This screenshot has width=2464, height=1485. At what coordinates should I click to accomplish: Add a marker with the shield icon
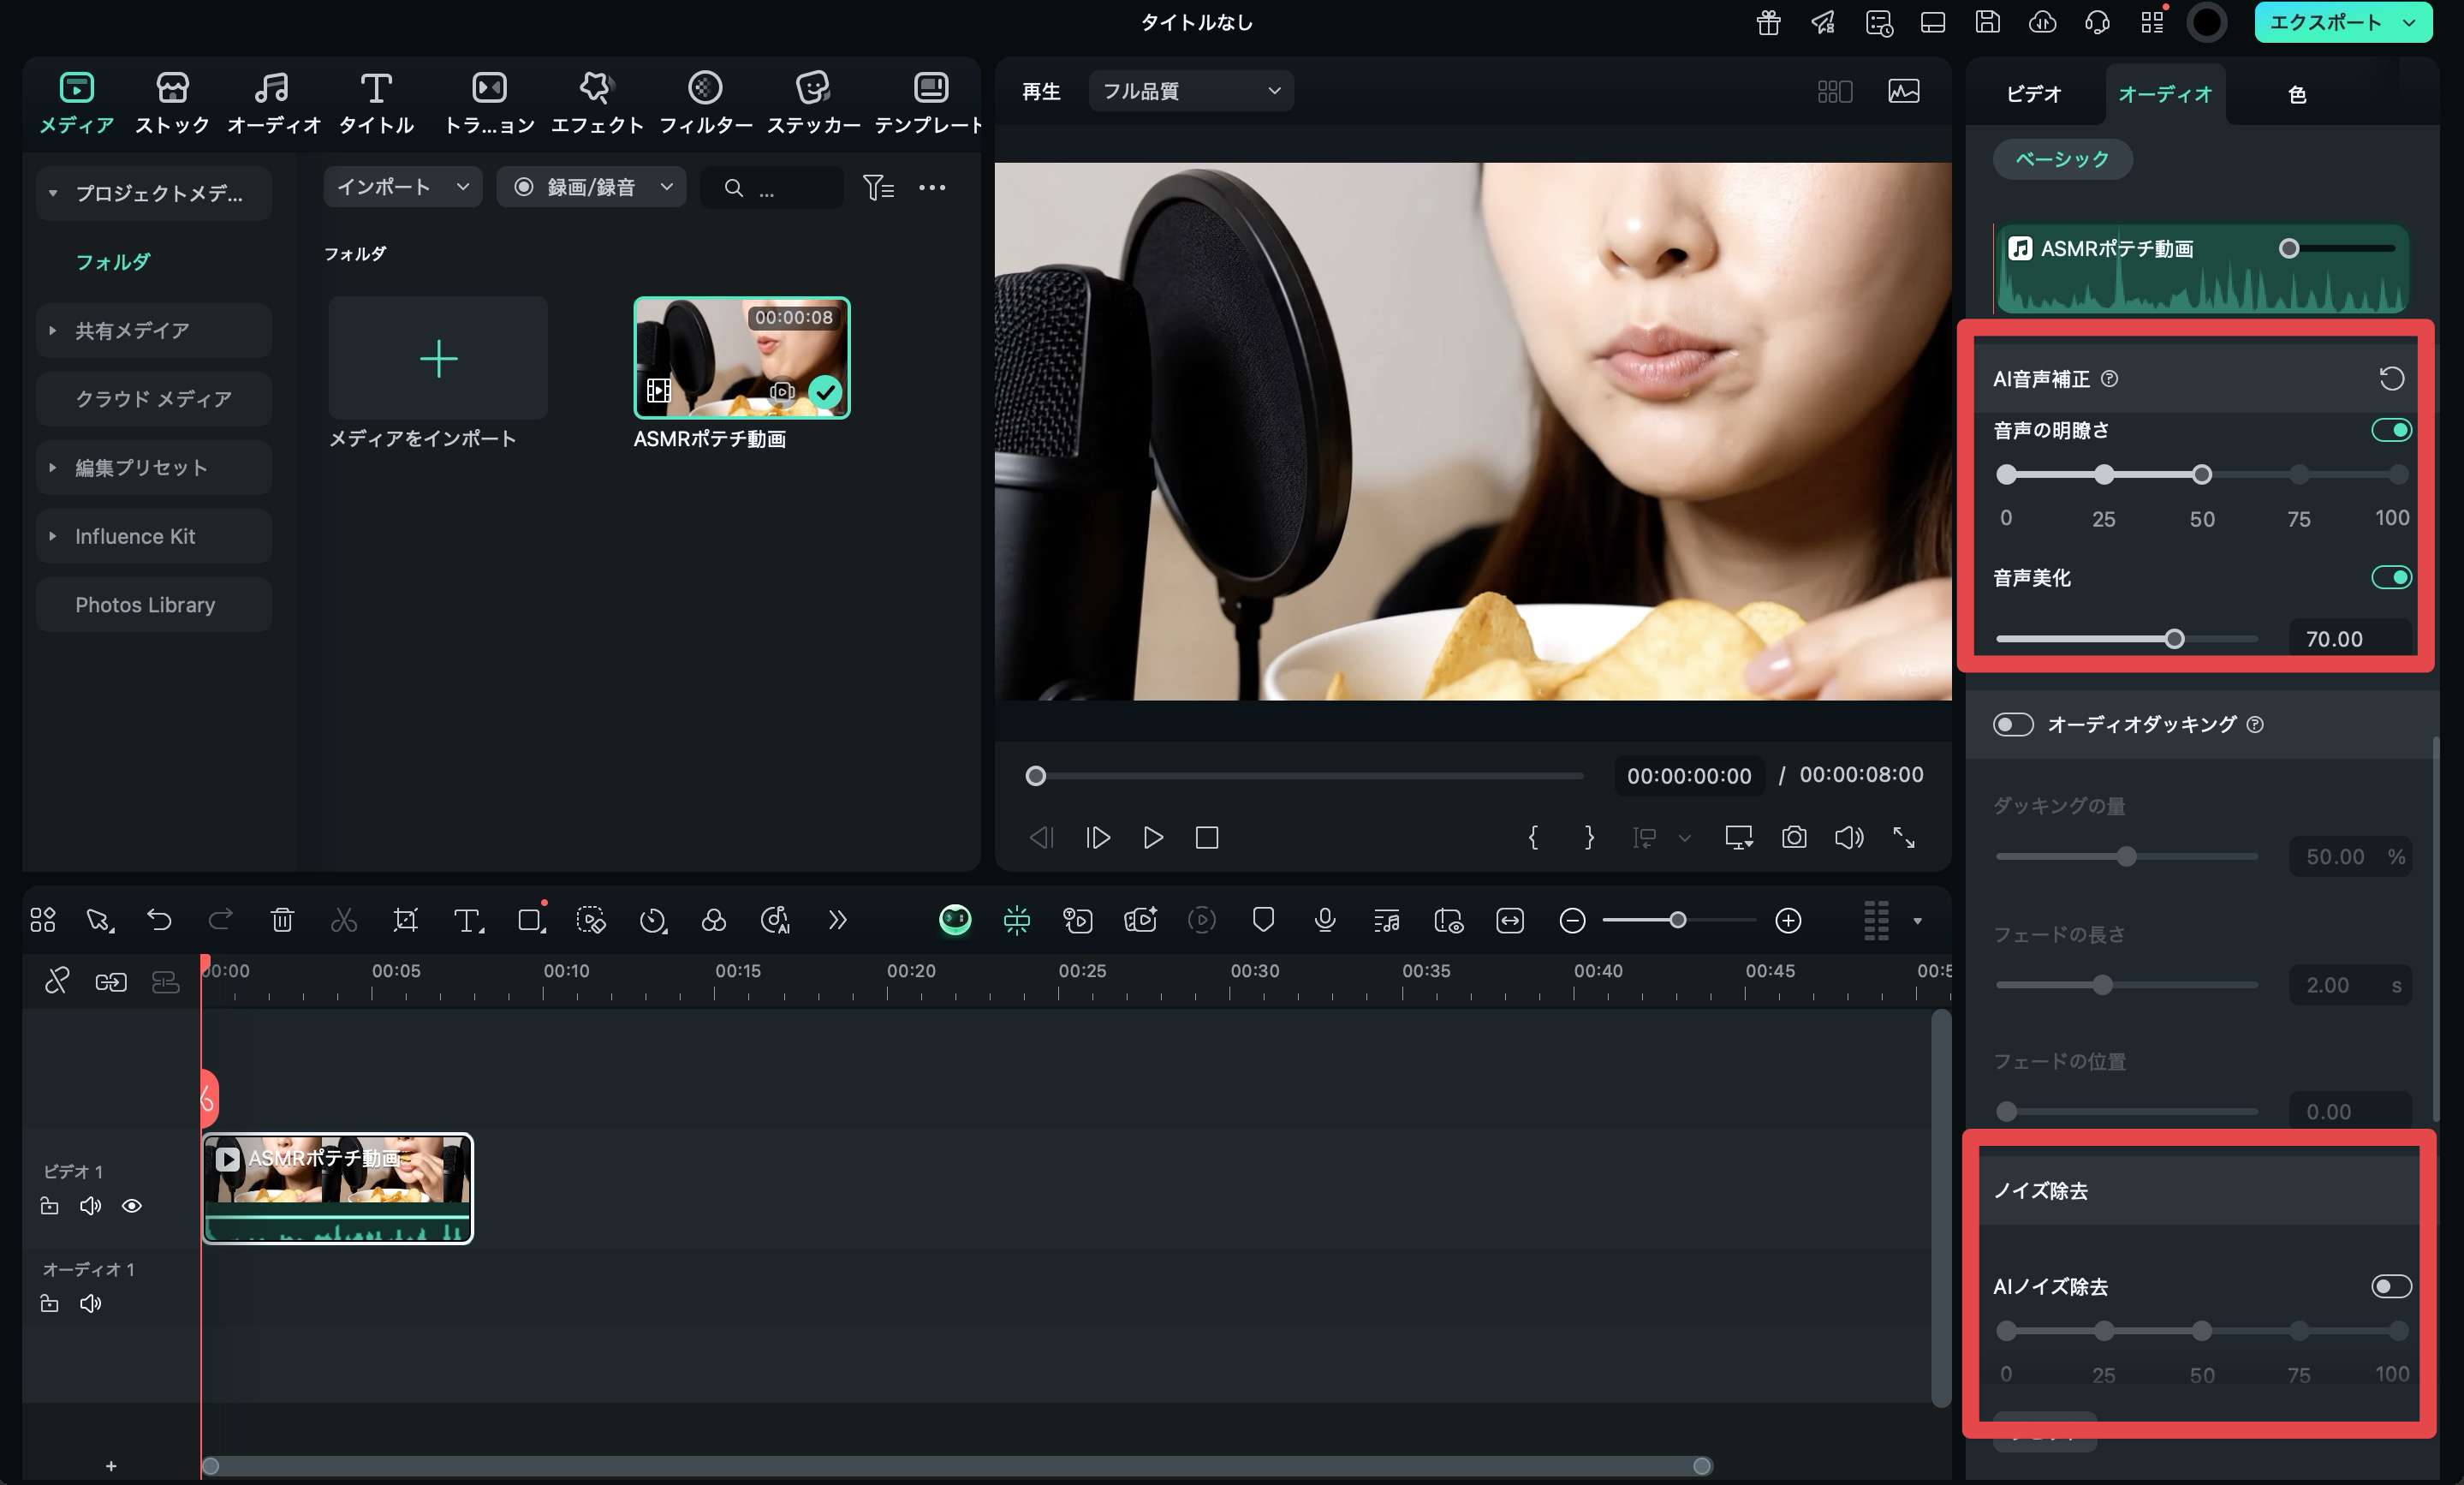(x=1263, y=919)
